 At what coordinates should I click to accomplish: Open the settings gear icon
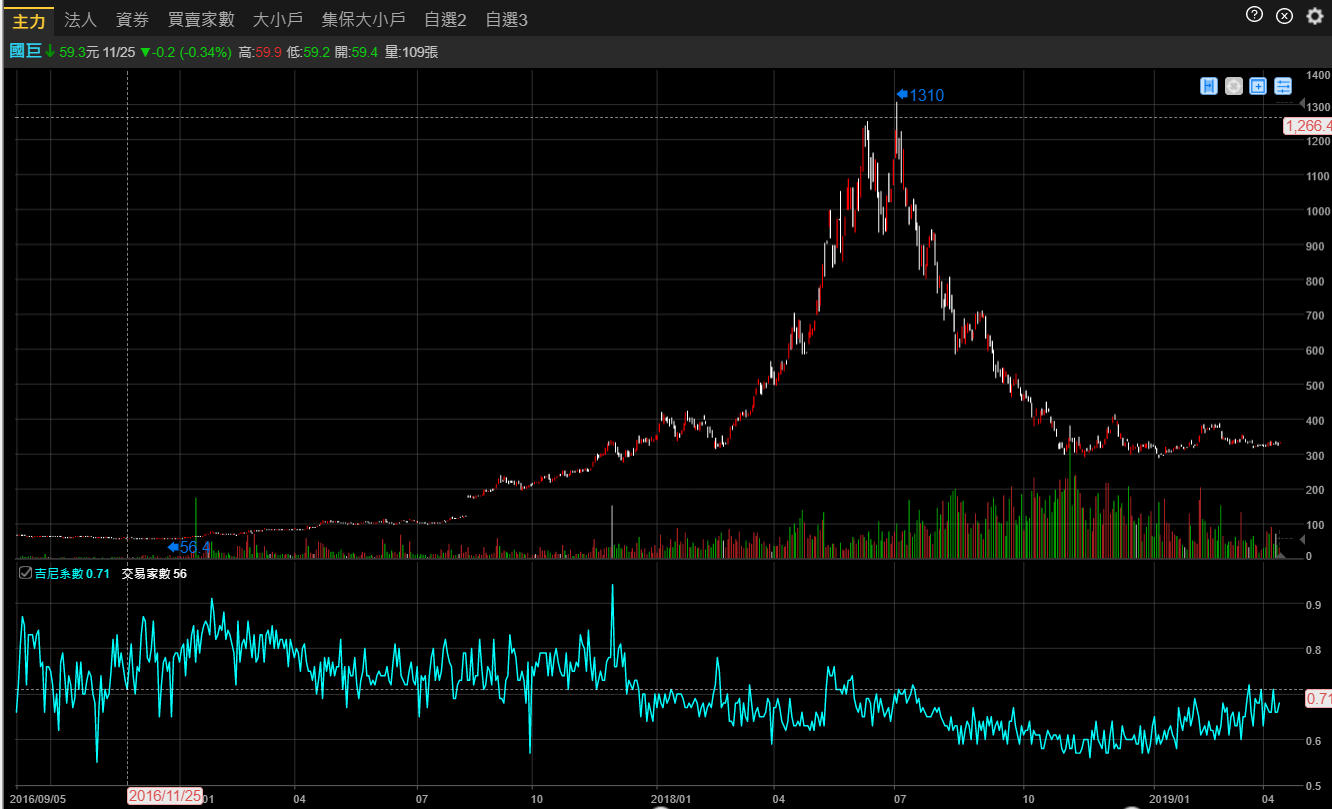coord(1315,16)
